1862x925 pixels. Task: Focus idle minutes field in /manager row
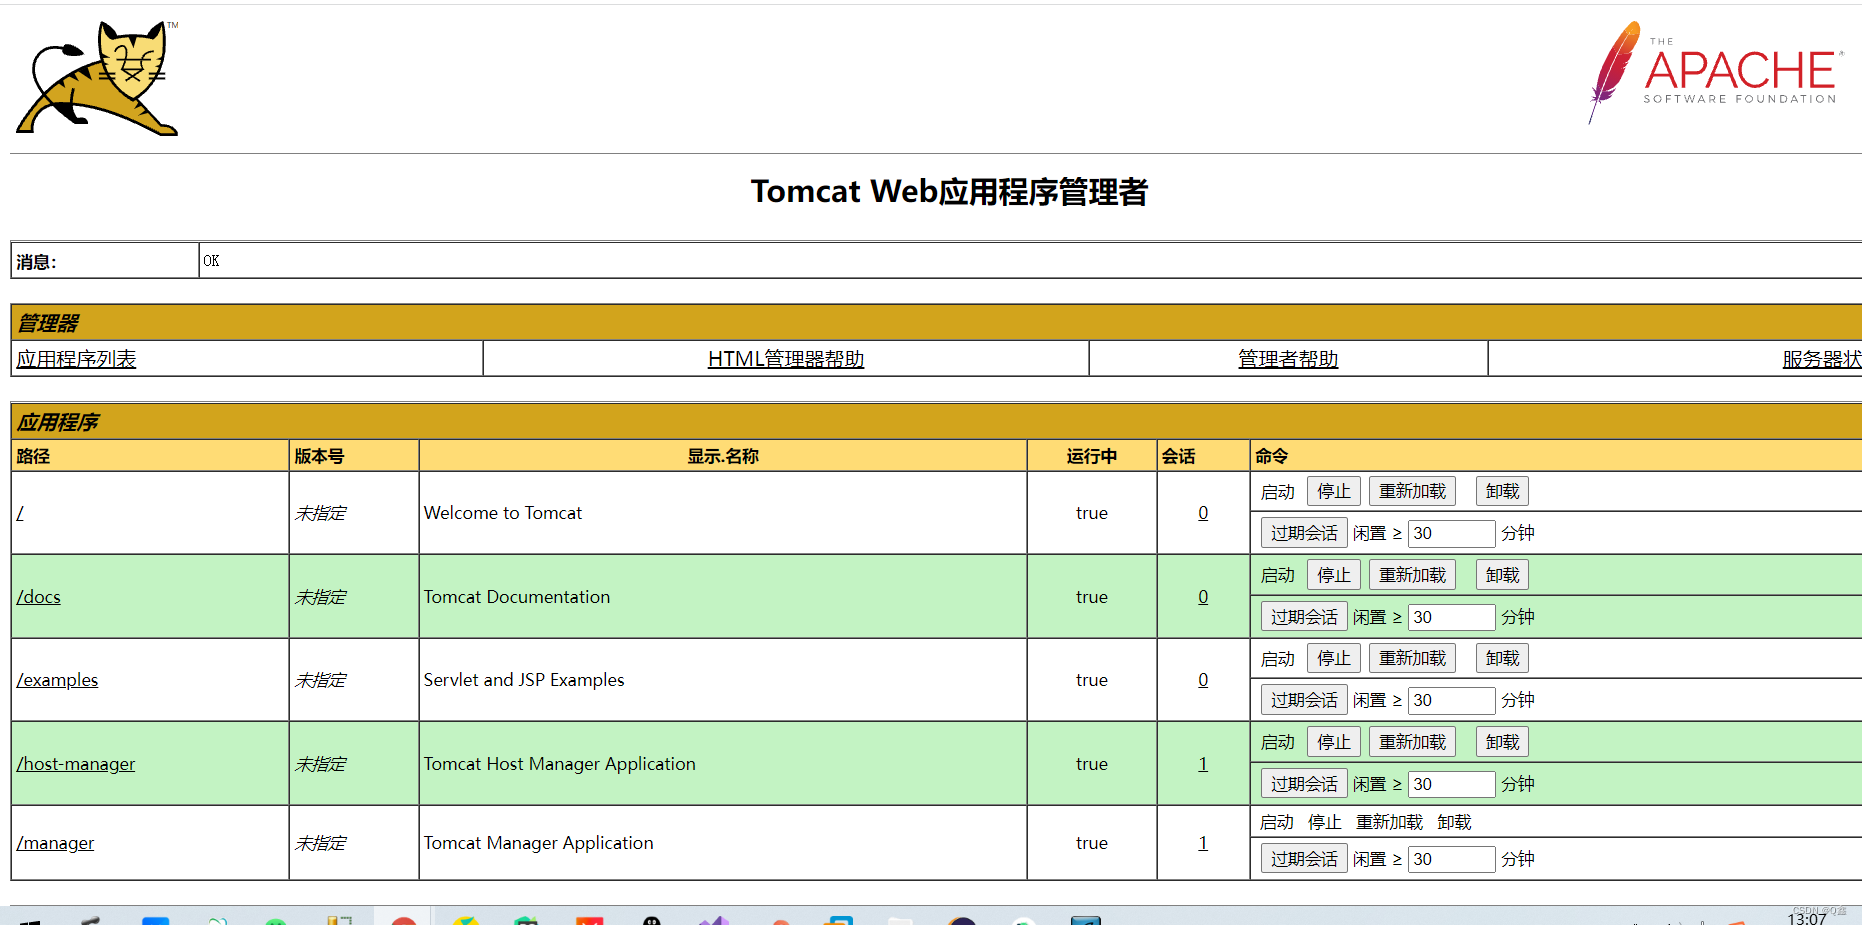click(1451, 859)
